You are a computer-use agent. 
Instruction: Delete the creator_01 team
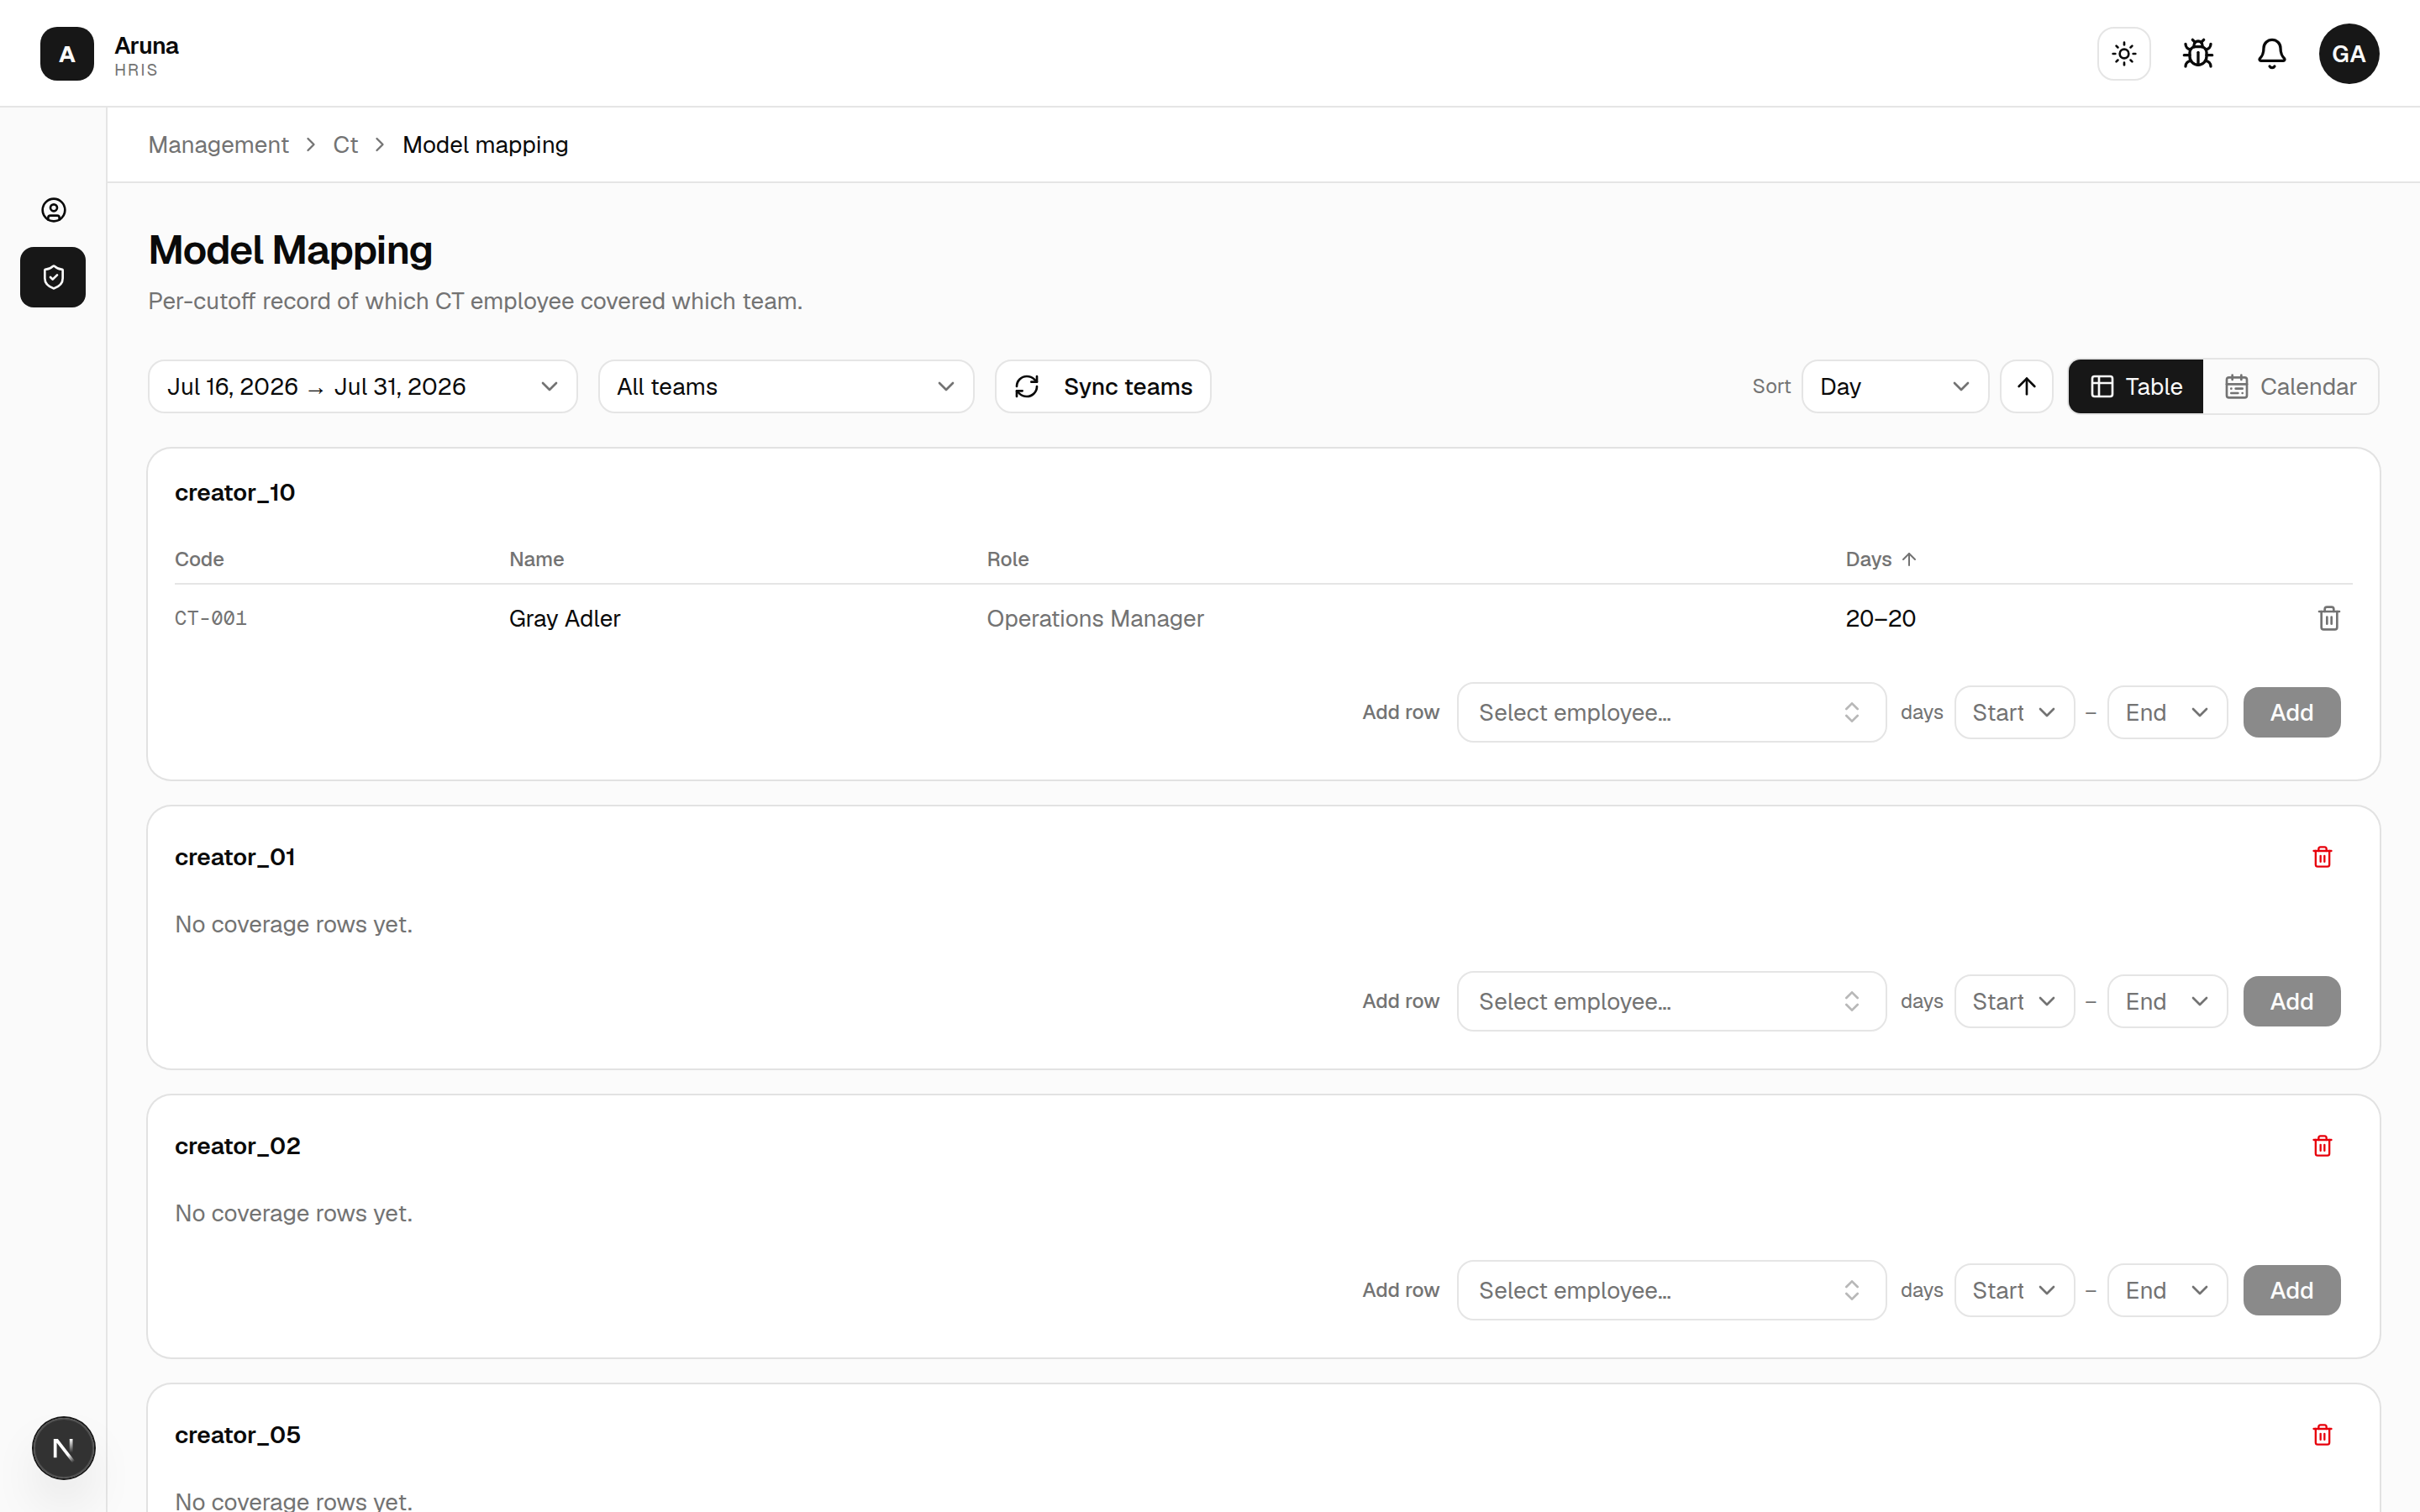click(2323, 858)
